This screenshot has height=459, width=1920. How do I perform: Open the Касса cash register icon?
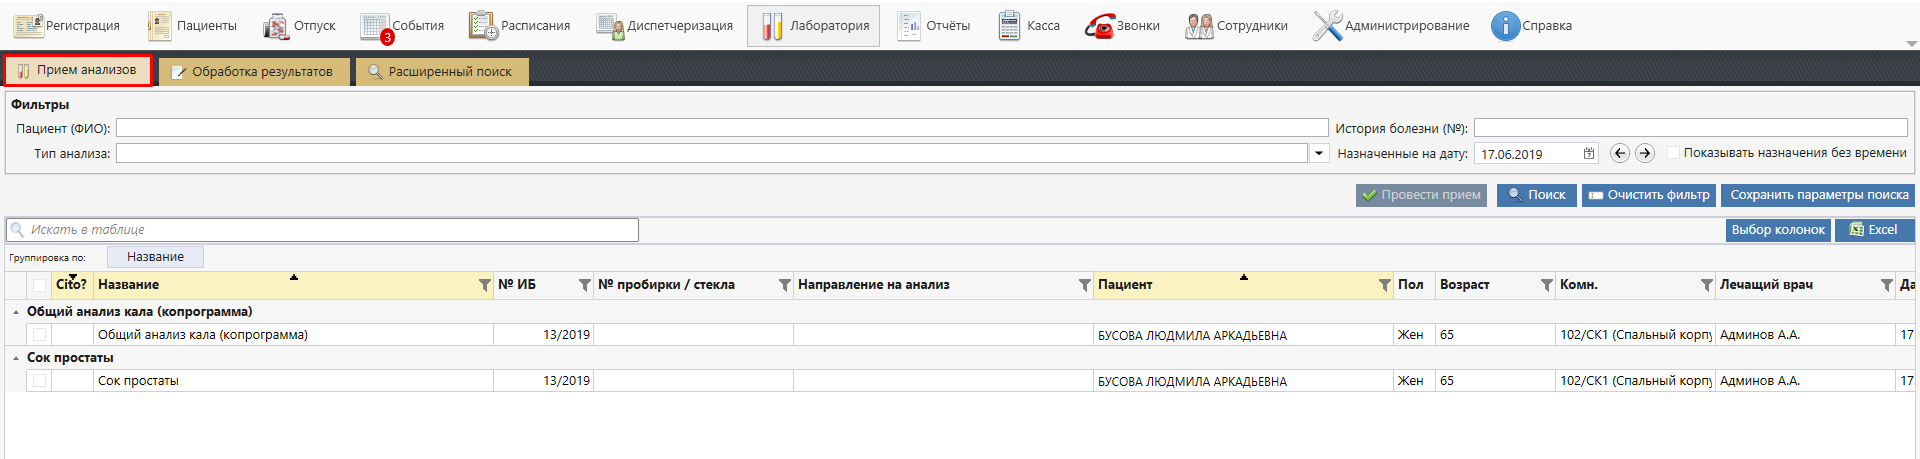1009,26
